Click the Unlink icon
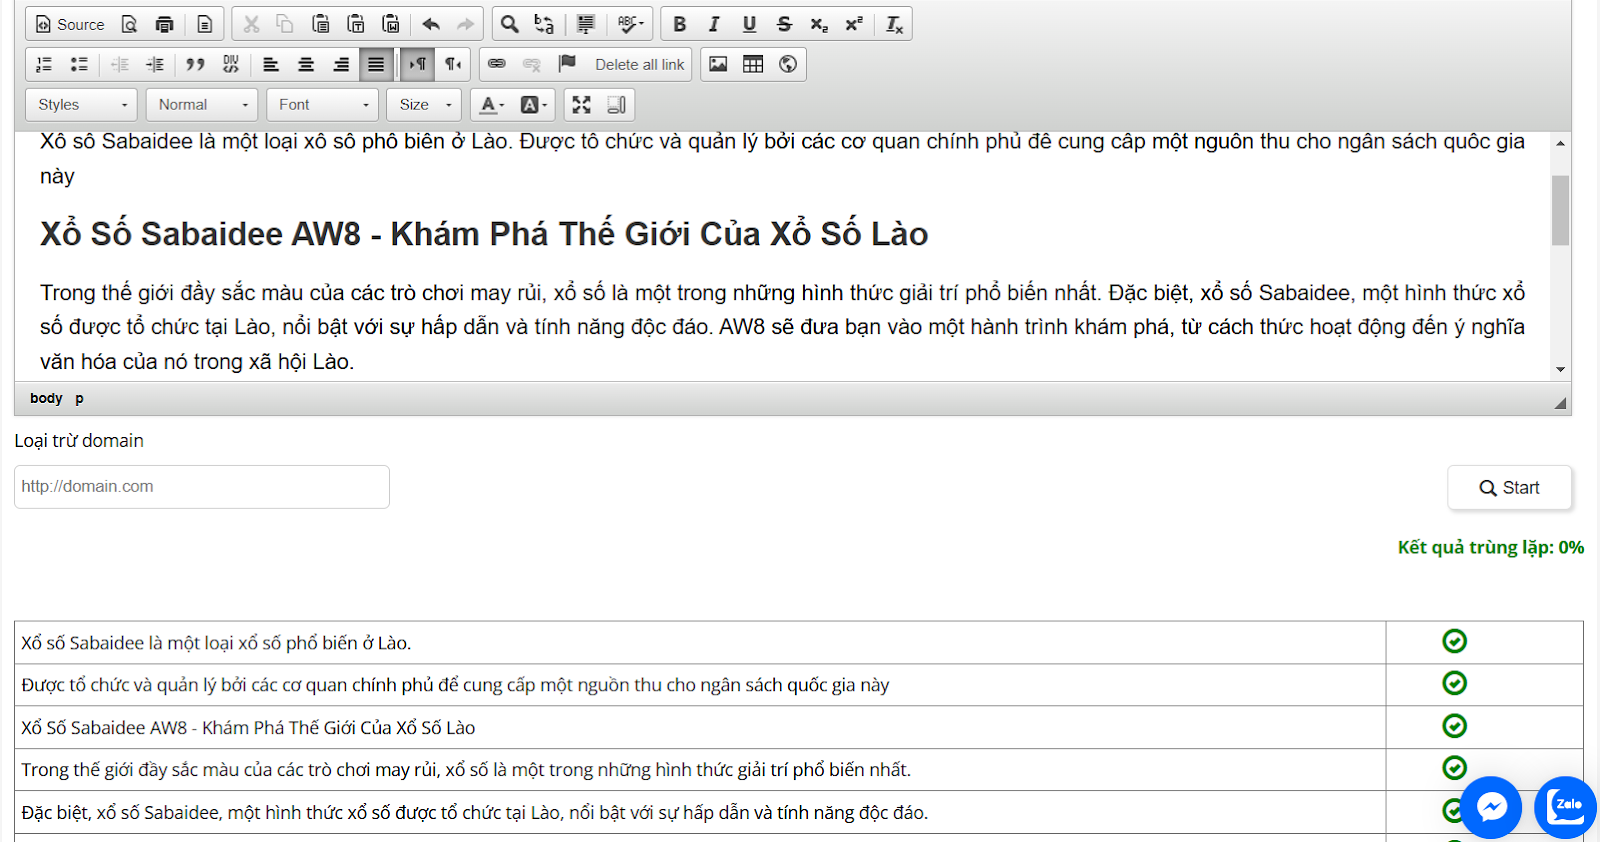The width and height of the screenshot is (1600, 842). [x=532, y=64]
